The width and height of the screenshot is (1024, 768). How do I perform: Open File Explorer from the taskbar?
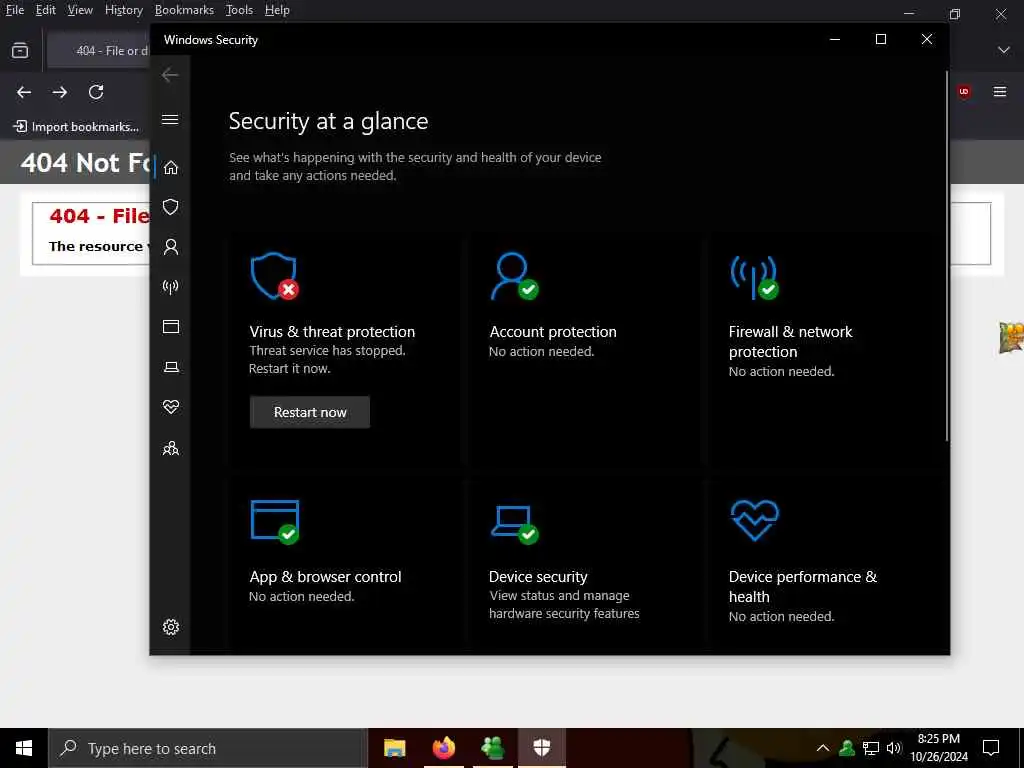[x=394, y=748]
